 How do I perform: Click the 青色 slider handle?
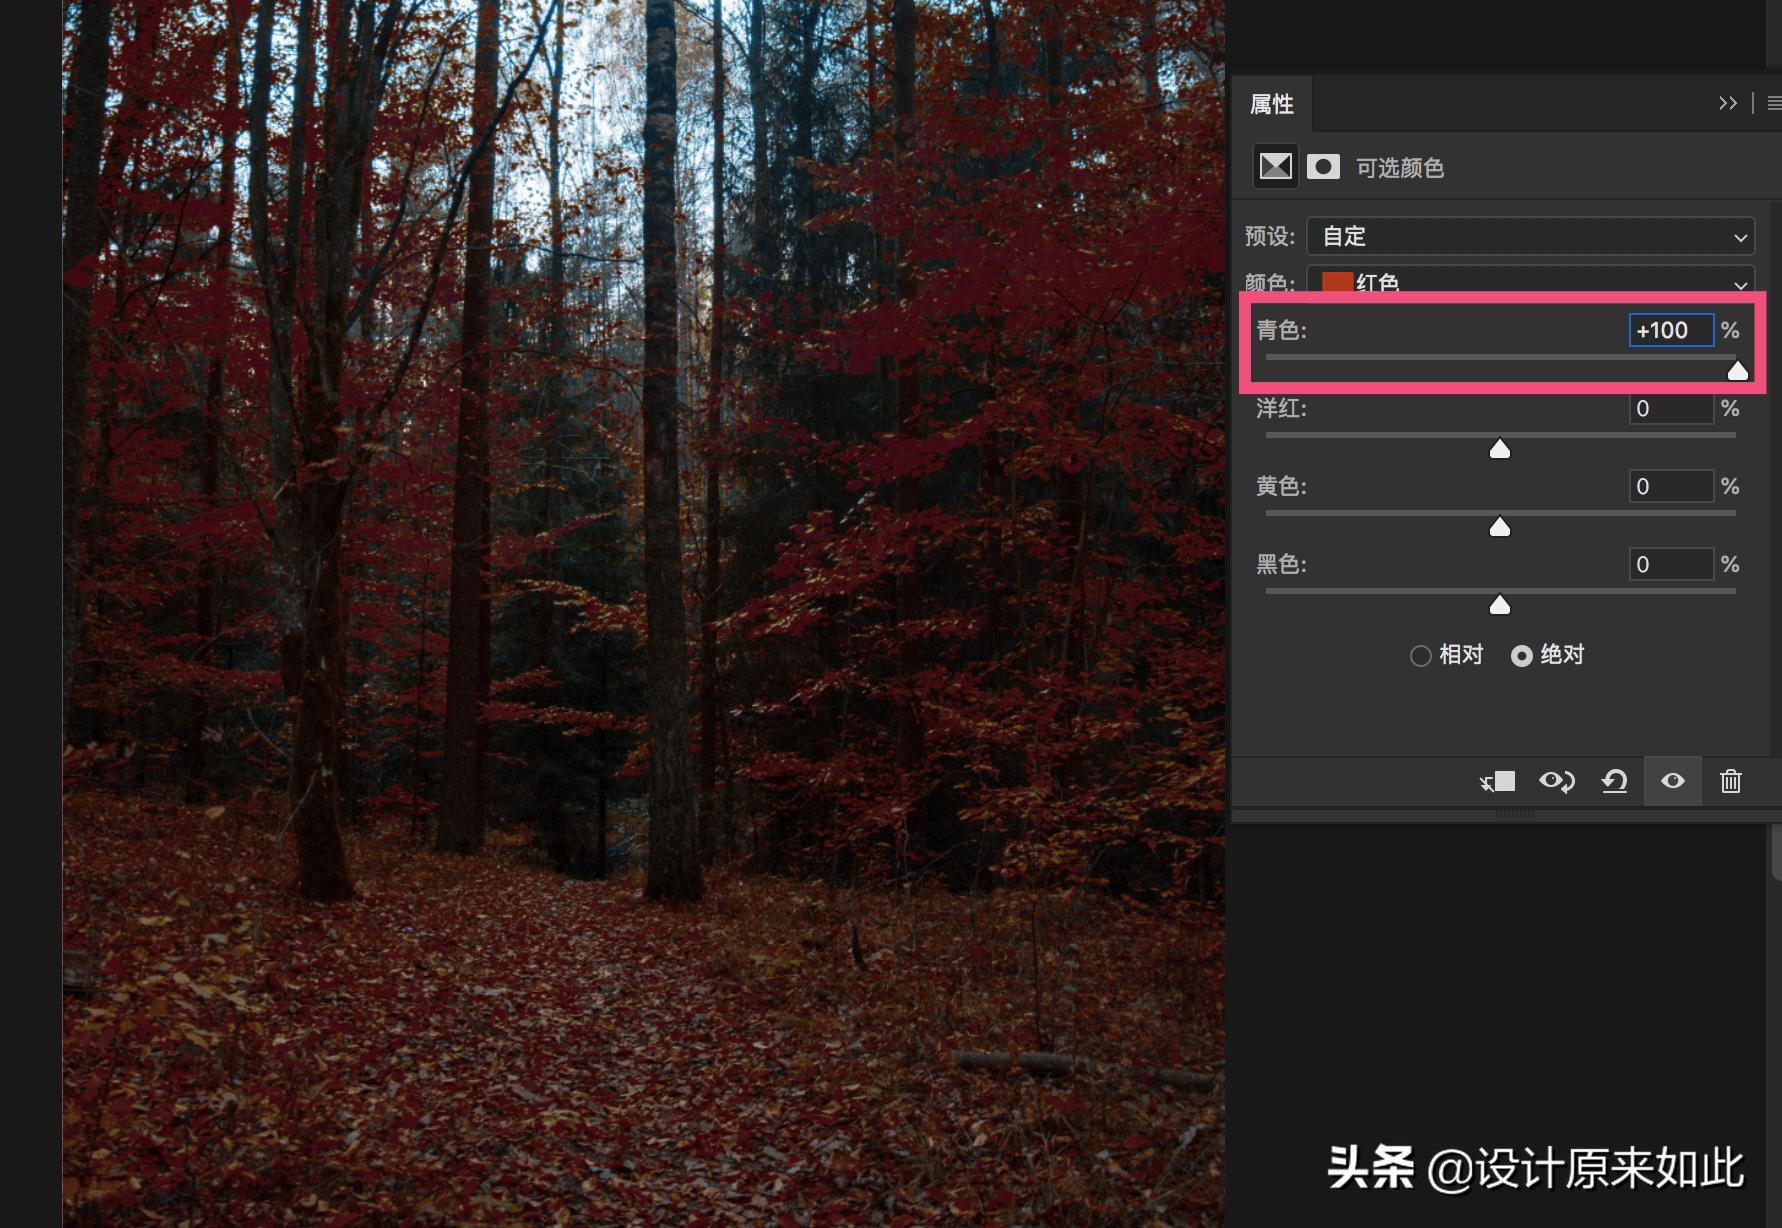[x=1737, y=371]
